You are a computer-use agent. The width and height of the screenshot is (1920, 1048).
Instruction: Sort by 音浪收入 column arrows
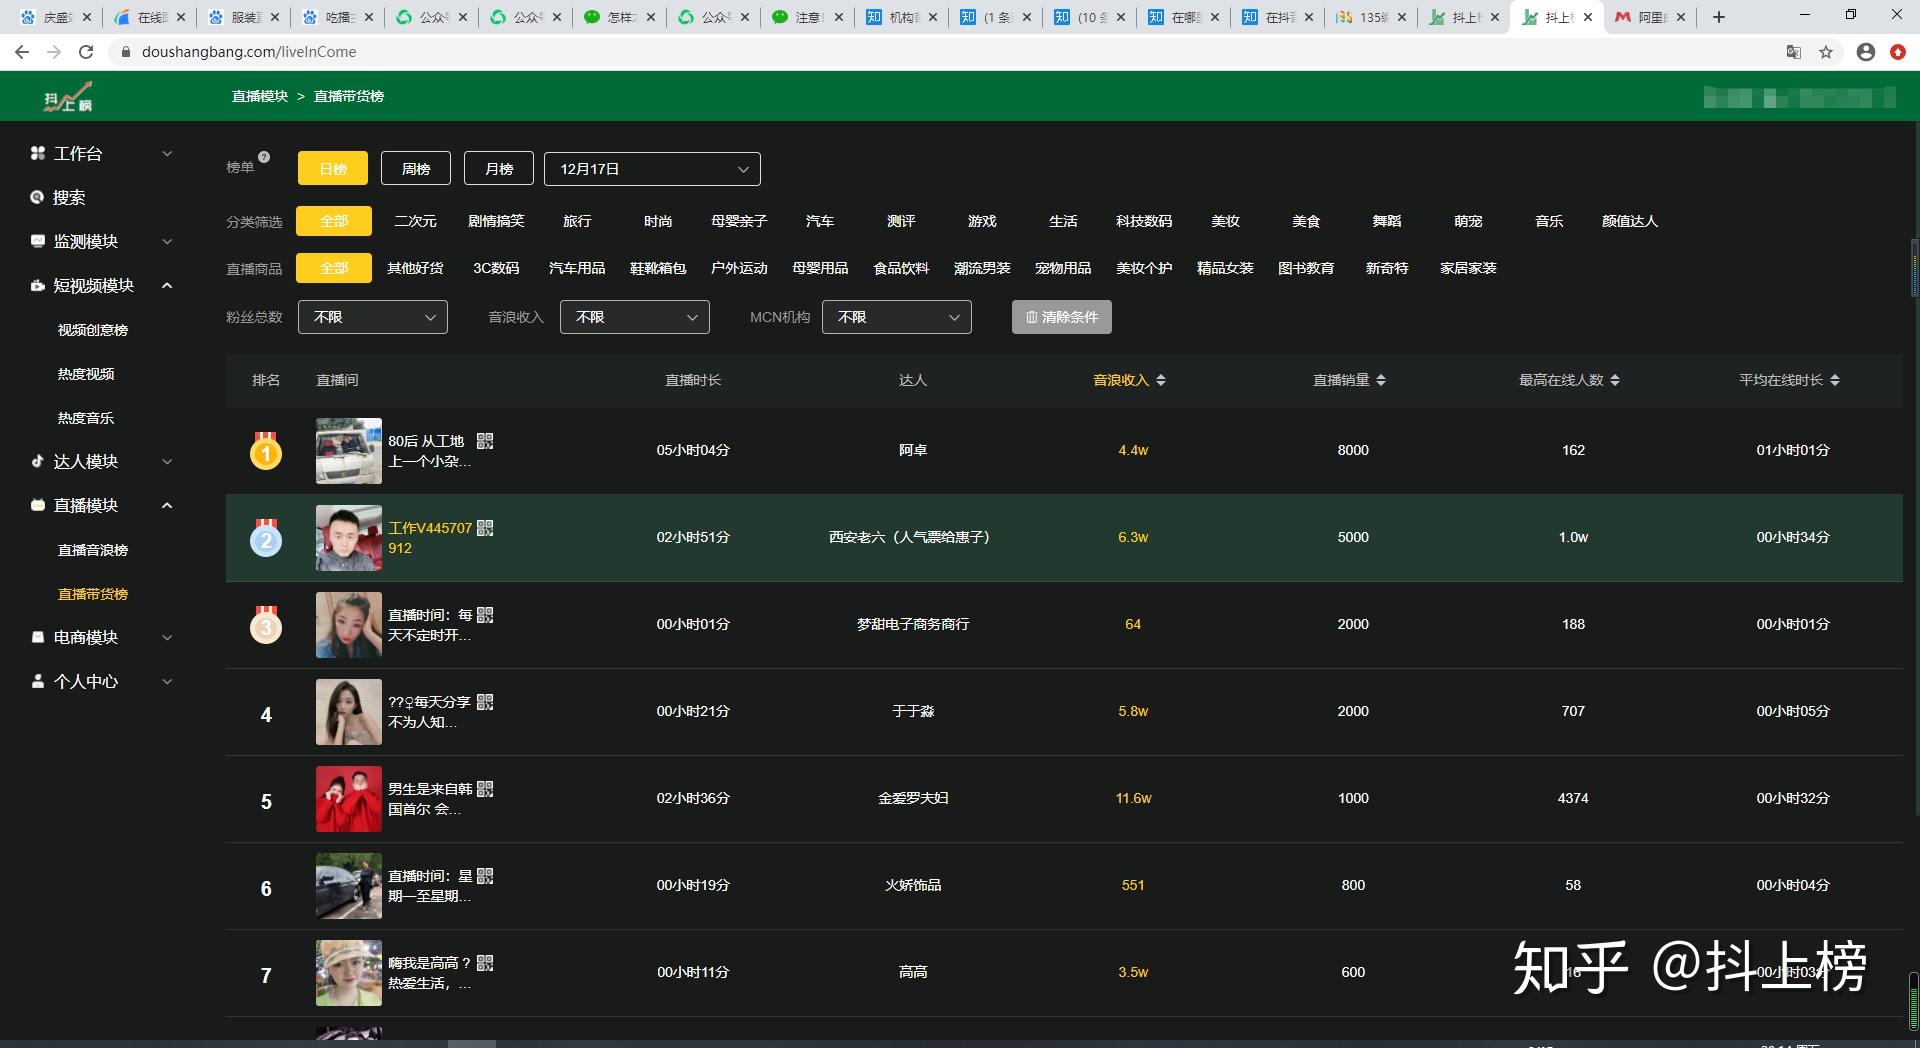coord(1161,380)
